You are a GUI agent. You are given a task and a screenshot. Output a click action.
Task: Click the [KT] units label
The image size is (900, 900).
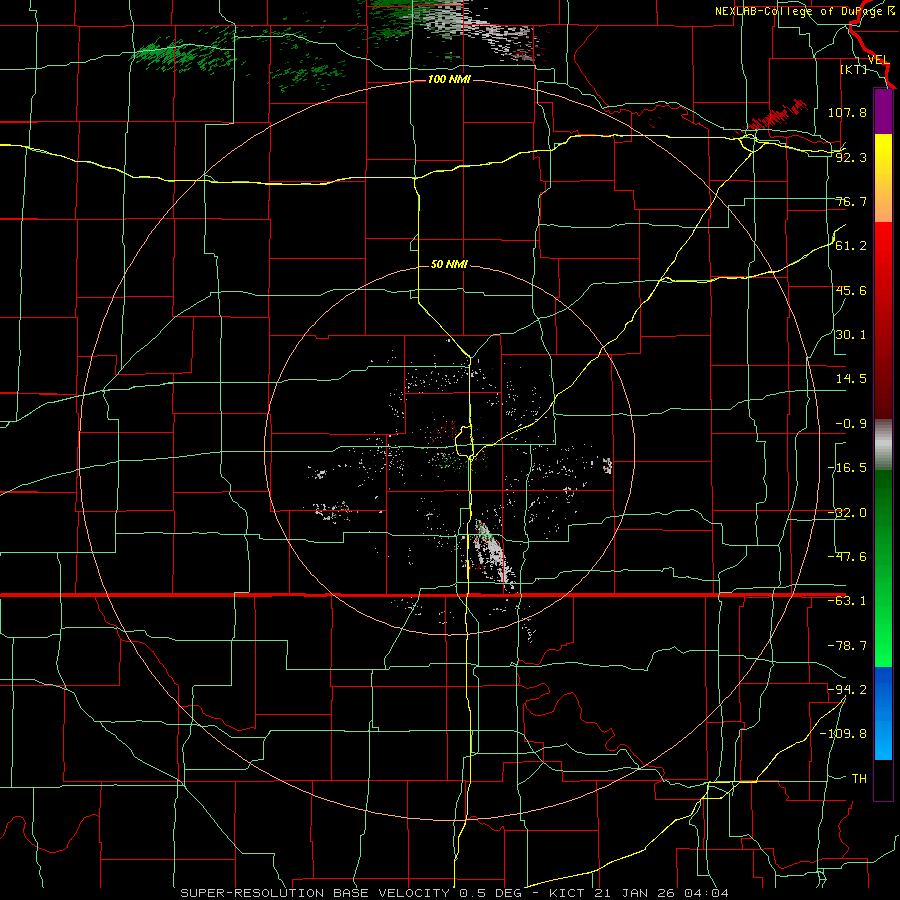click(x=854, y=69)
